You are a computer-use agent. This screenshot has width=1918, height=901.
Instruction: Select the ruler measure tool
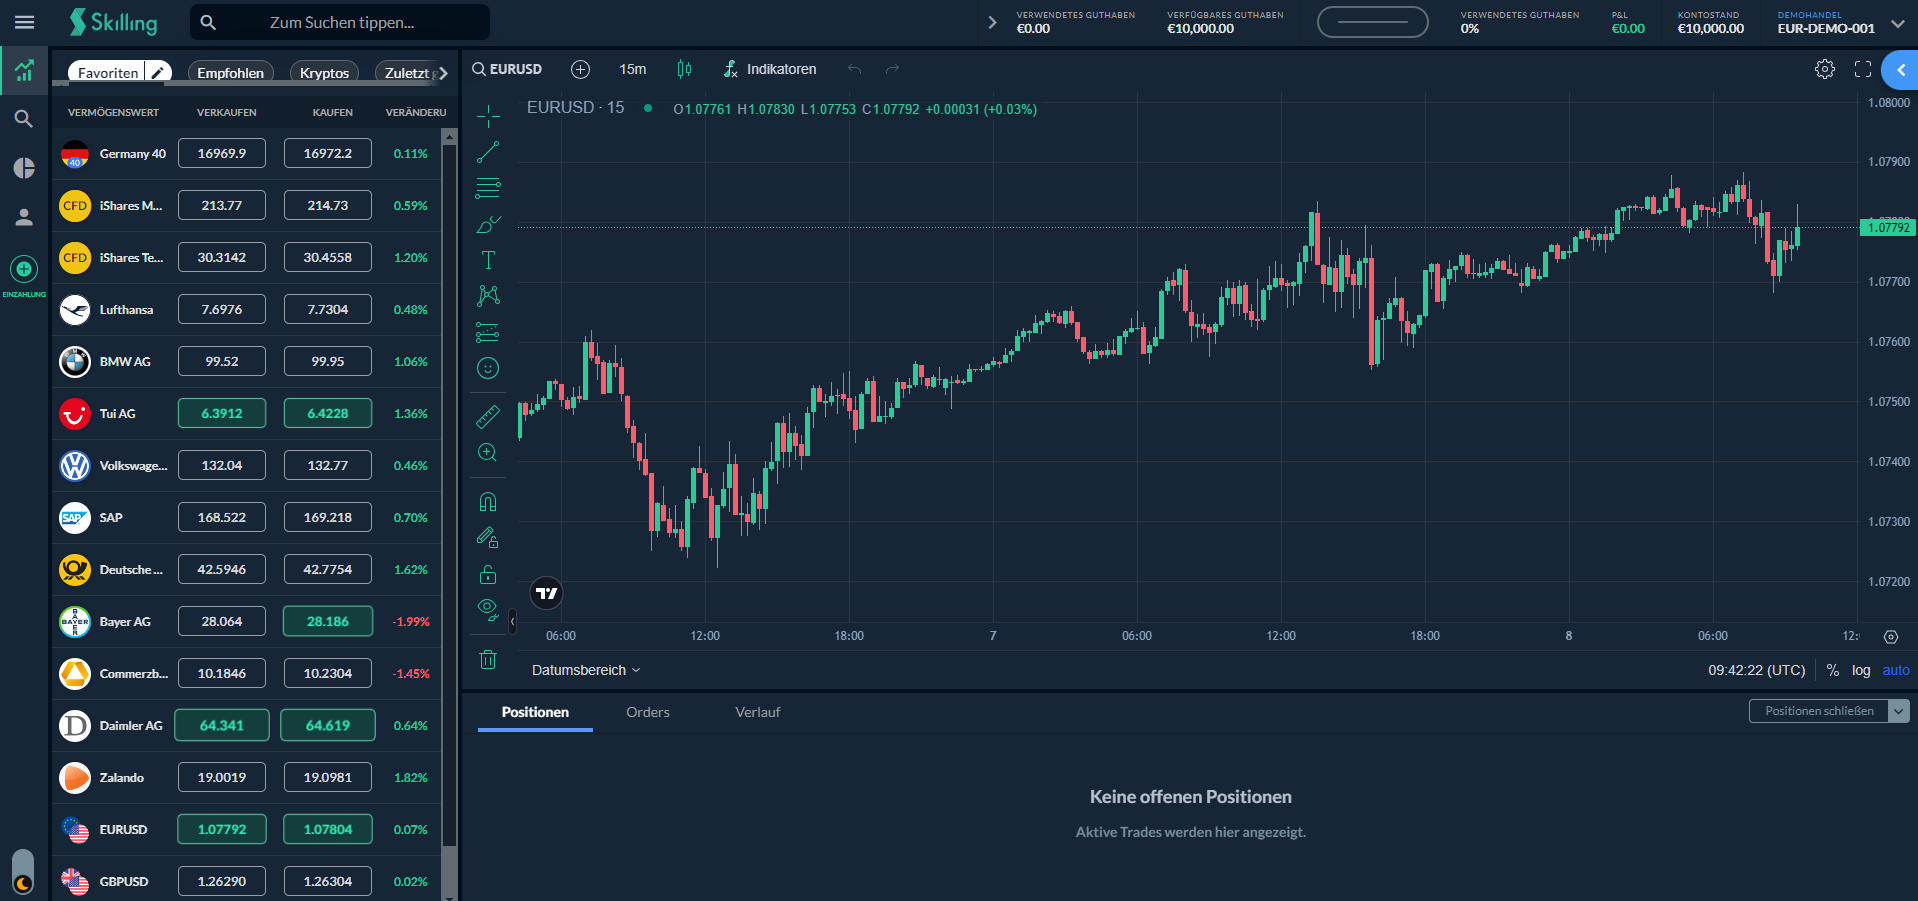tap(488, 416)
